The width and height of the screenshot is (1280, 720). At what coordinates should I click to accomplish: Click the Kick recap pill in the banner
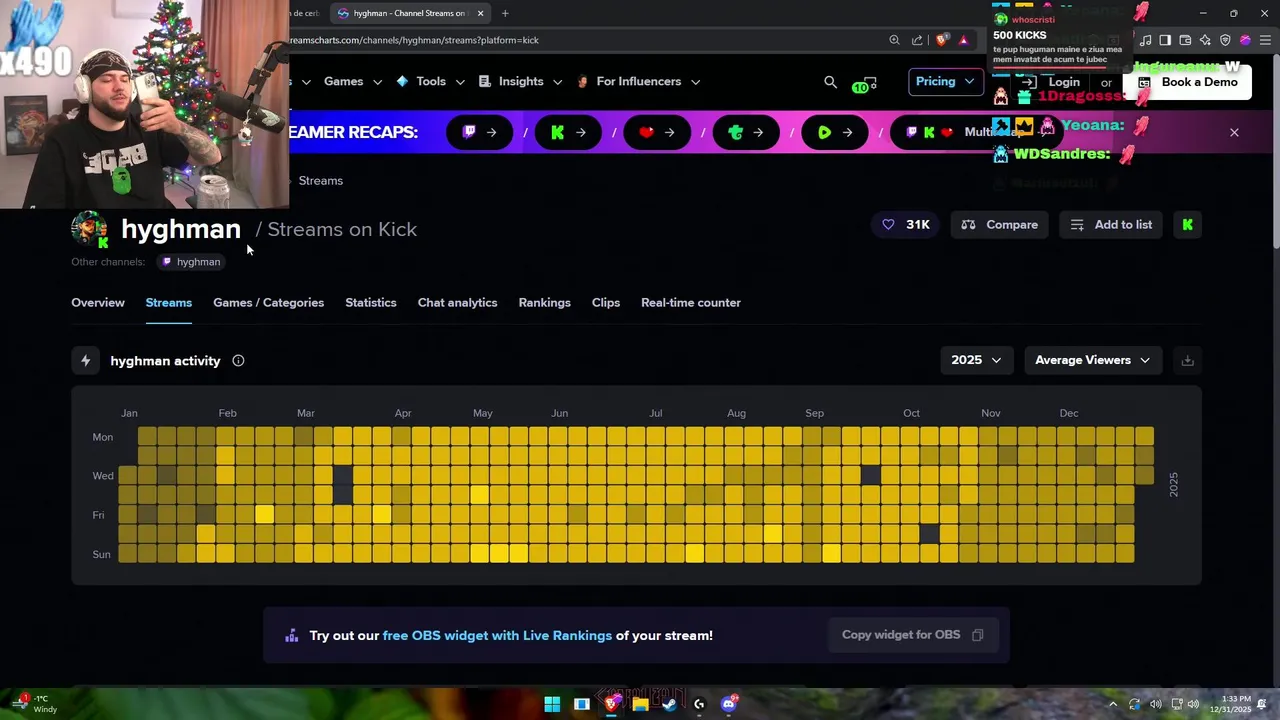click(x=568, y=132)
